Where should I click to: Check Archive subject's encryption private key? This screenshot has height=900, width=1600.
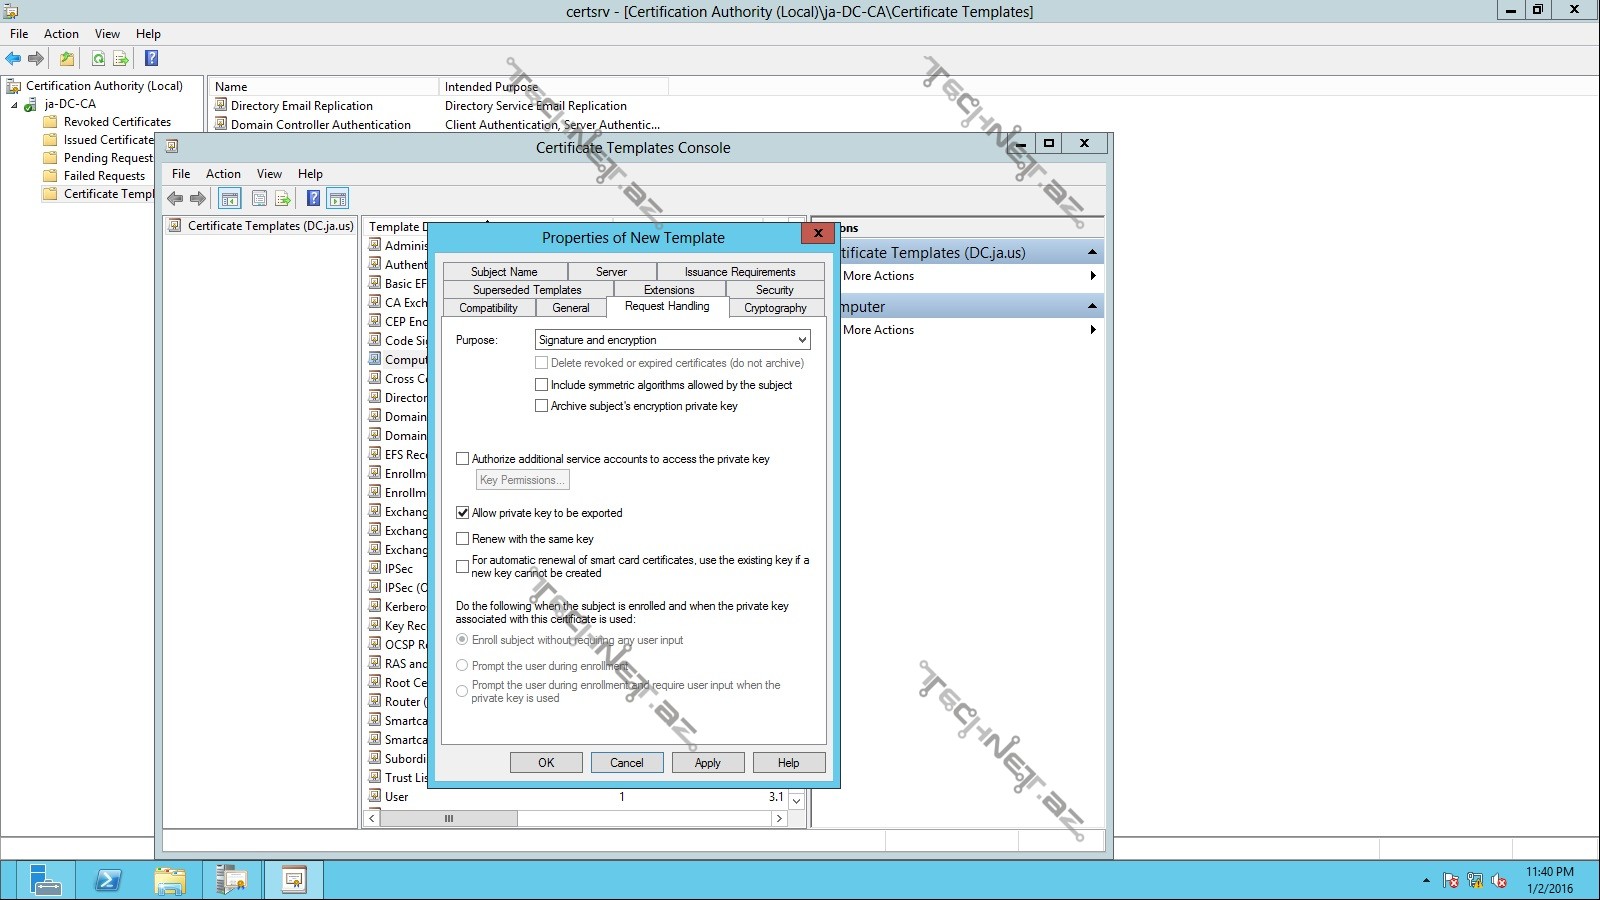541,406
